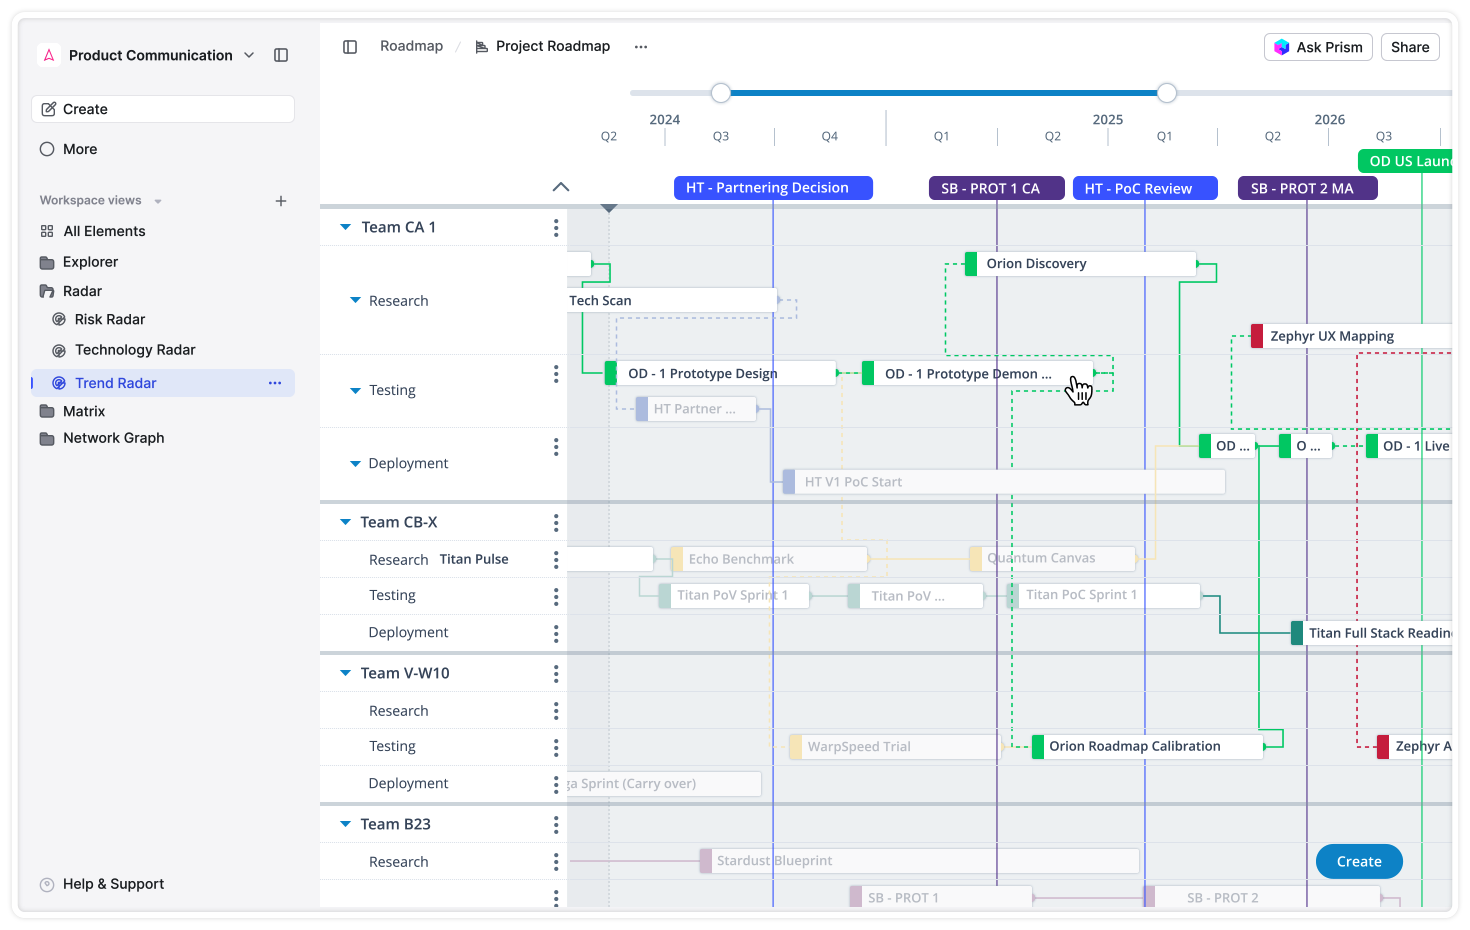The width and height of the screenshot is (1470, 930).
Task: Click the left handle of the timeline range slider
Action: [x=721, y=92]
